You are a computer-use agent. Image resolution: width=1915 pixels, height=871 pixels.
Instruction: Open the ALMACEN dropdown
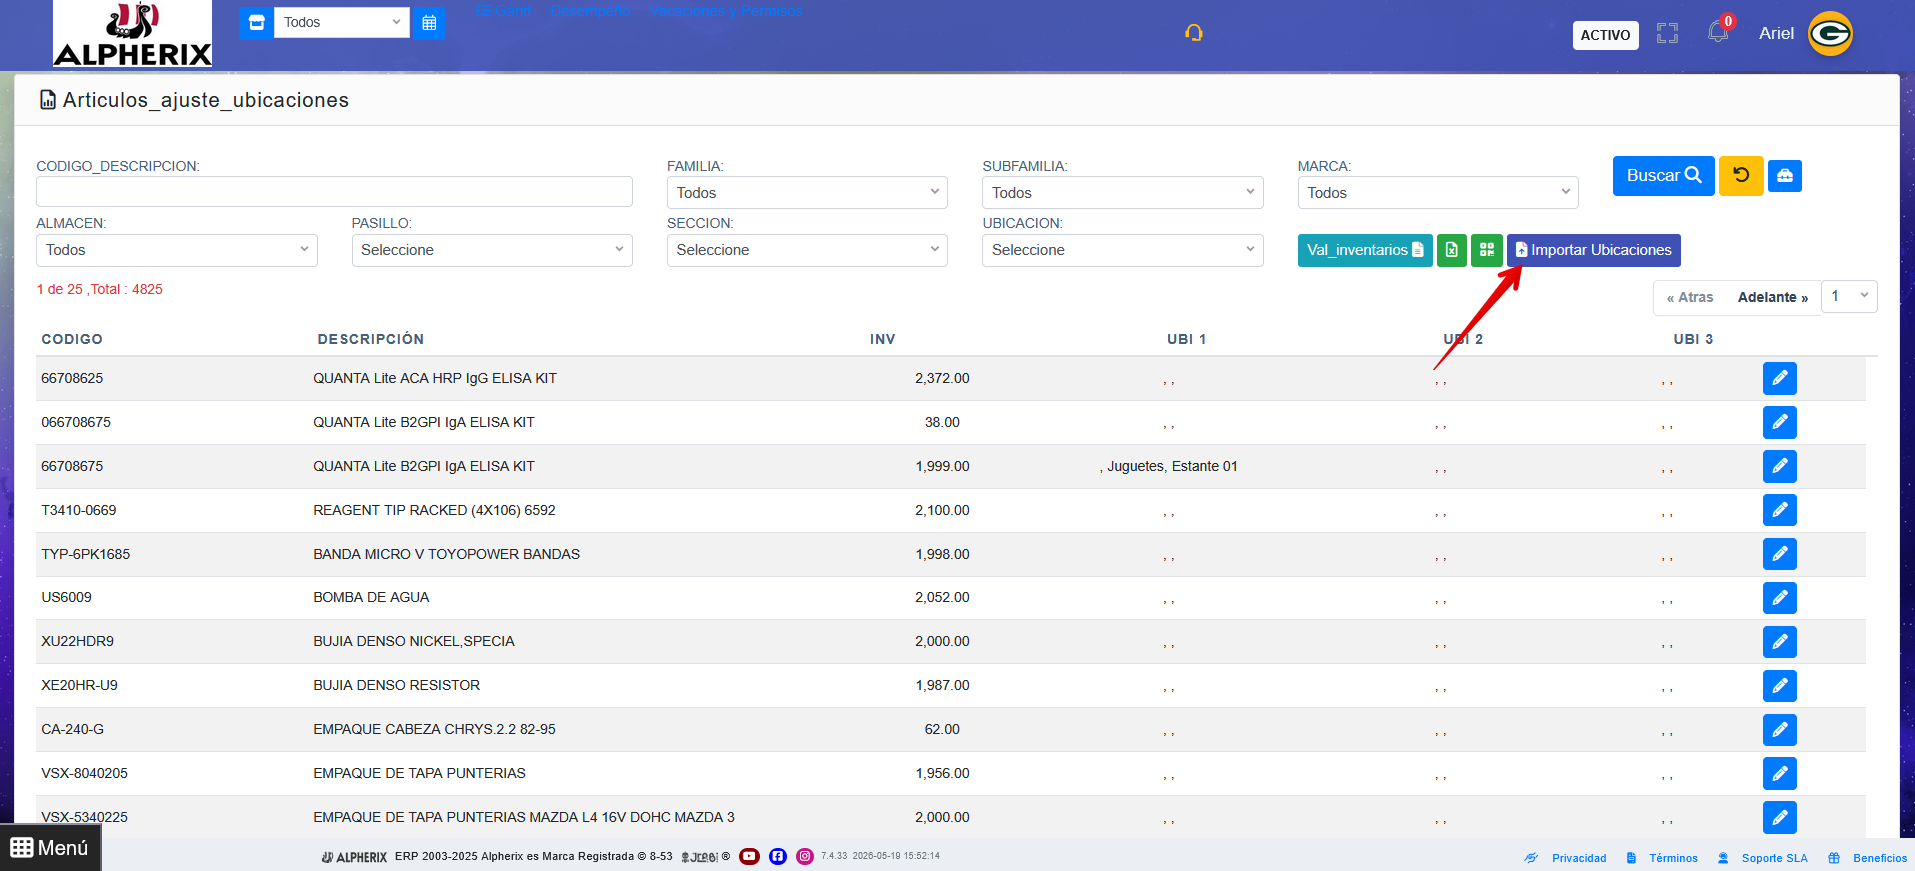pyautogui.click(x=177, y=250)
